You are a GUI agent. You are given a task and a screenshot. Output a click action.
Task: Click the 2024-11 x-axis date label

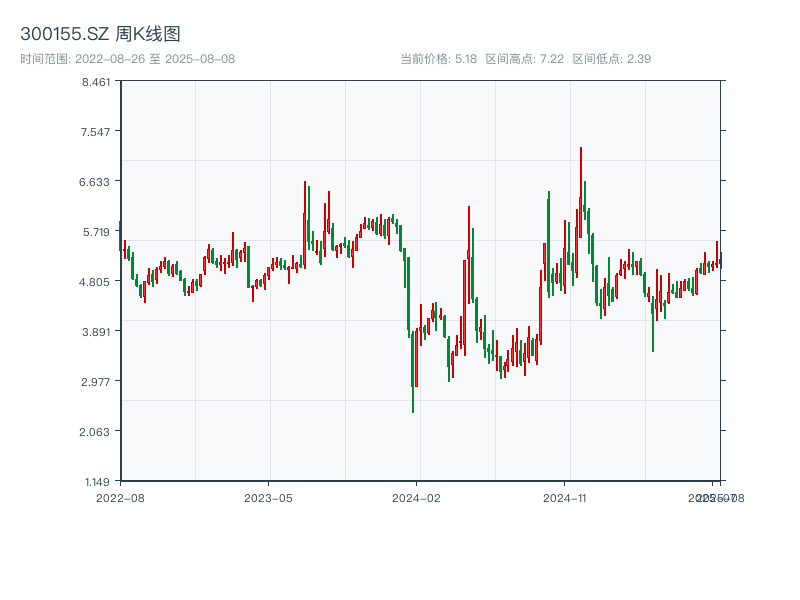pos(565,497)
